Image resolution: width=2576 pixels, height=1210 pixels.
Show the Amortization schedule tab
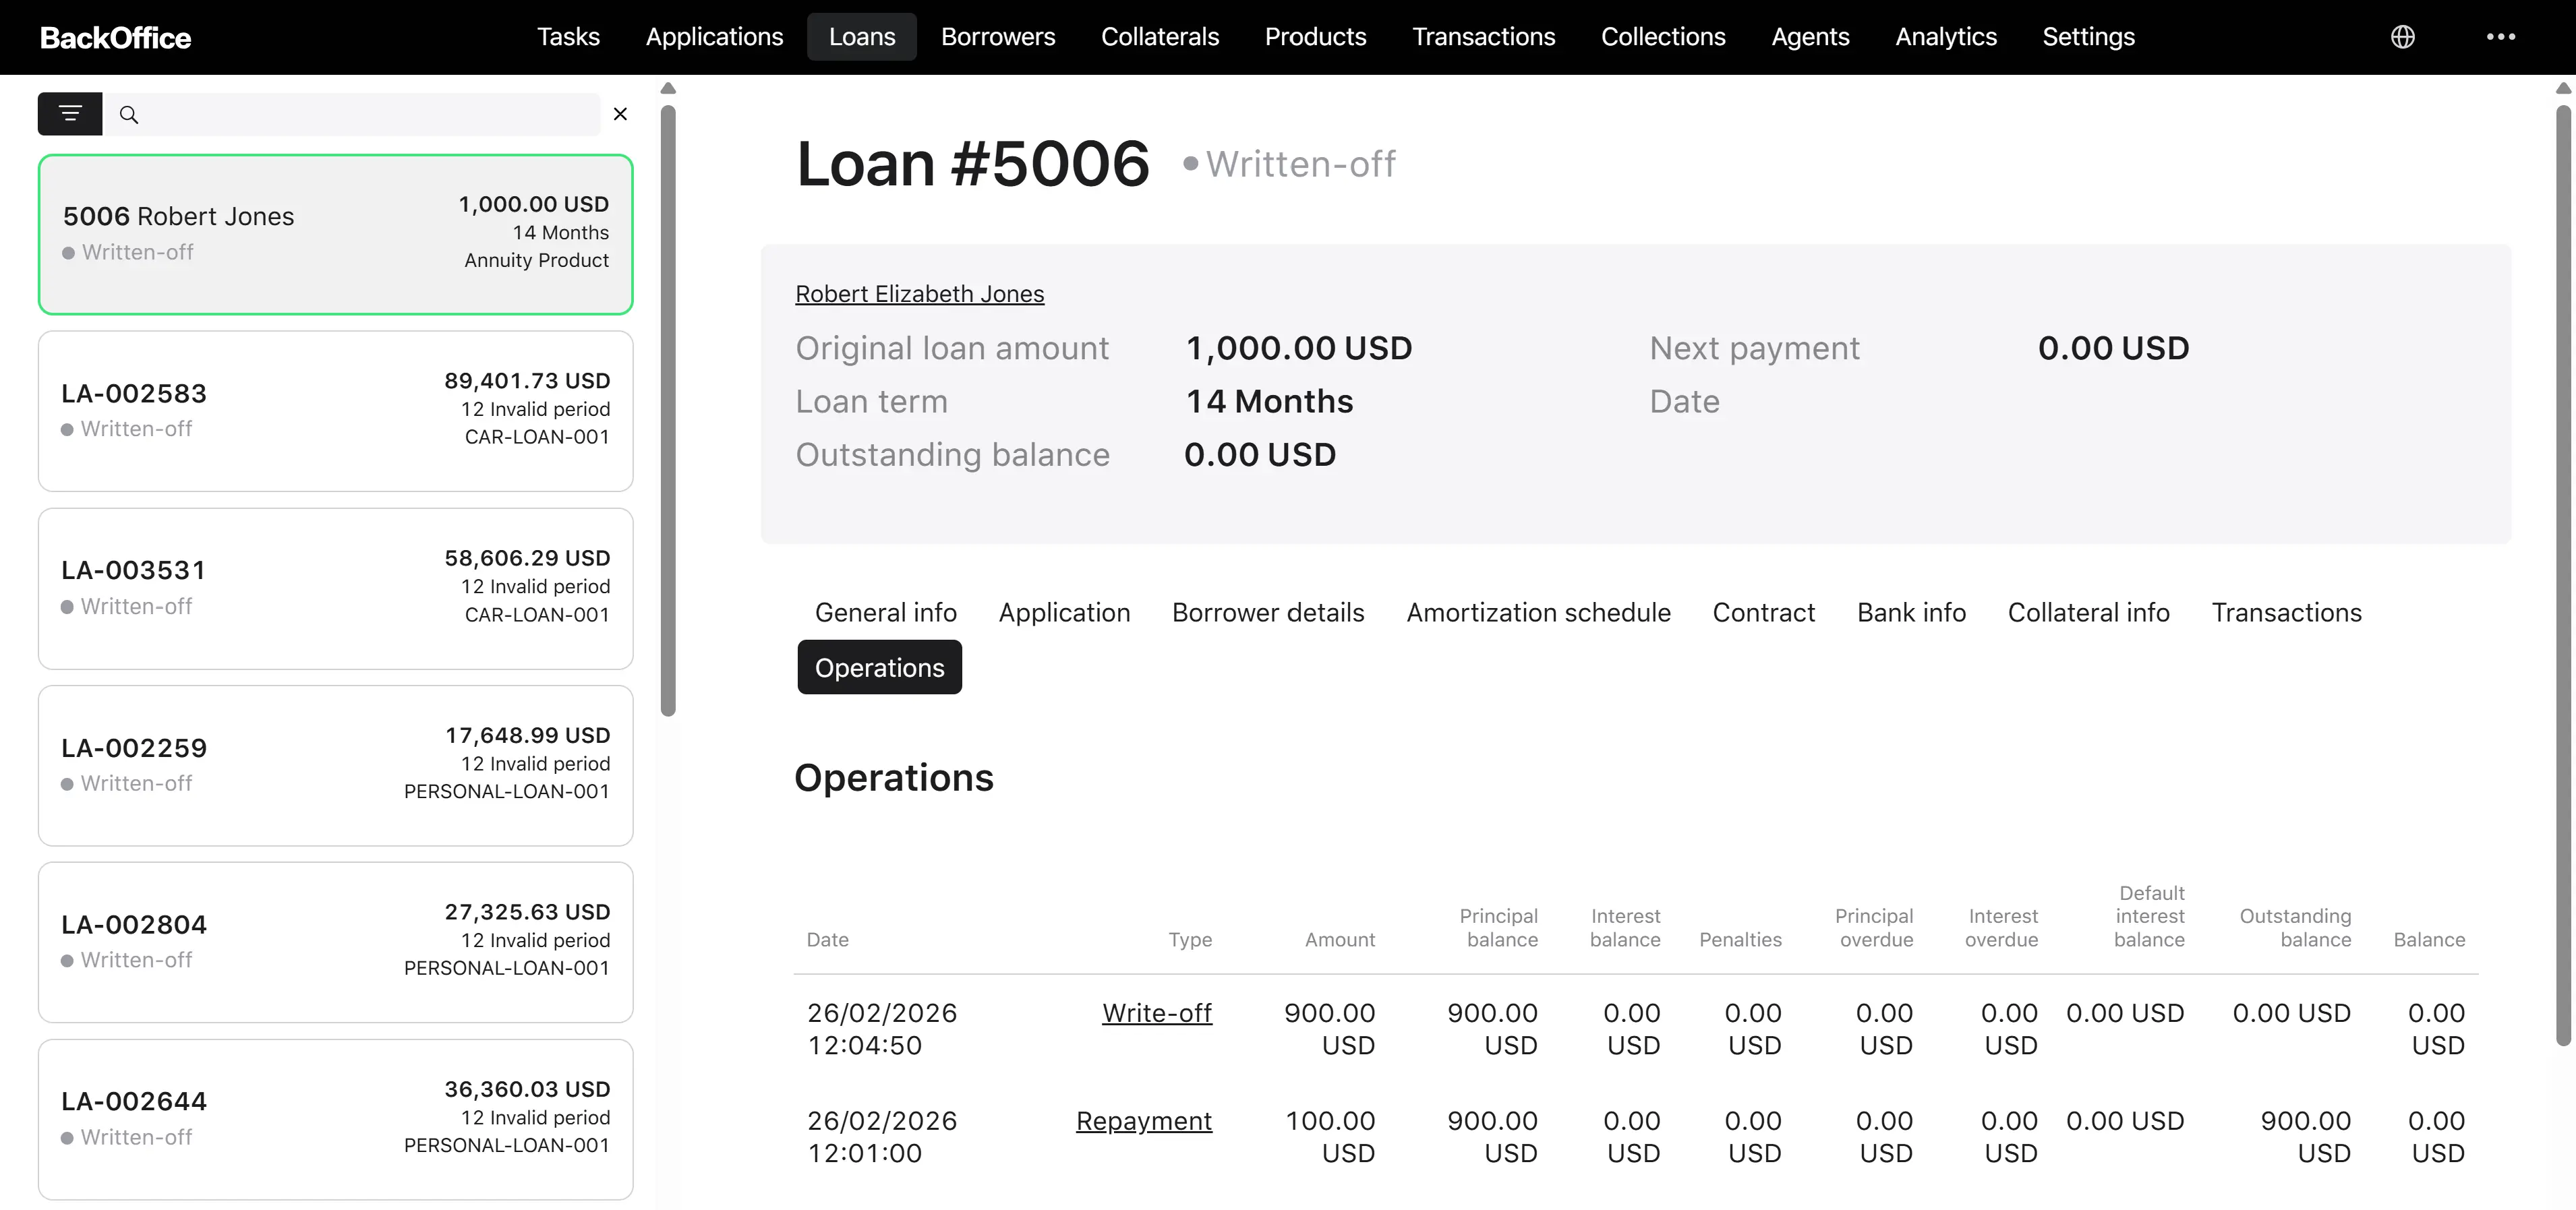pos(1538,612)
